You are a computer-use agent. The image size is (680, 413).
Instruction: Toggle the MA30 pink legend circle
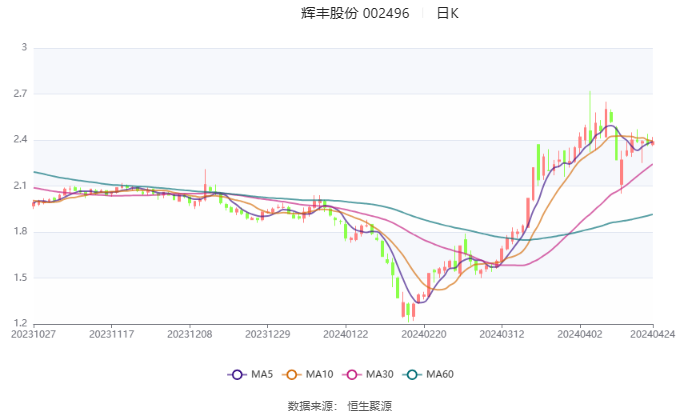pos(352,374)
